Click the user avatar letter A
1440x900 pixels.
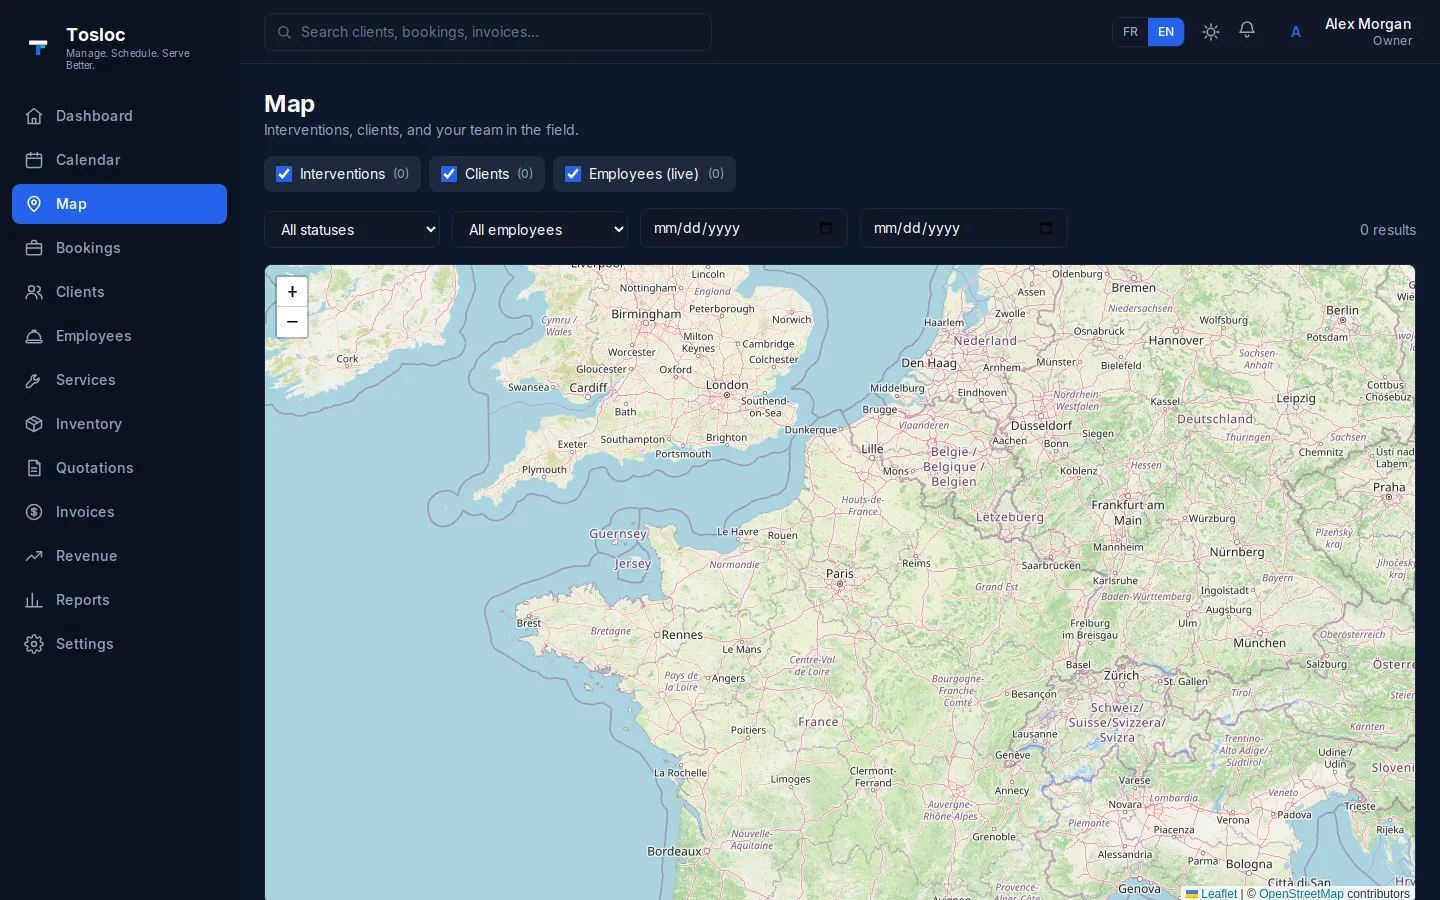point(1296,32)
